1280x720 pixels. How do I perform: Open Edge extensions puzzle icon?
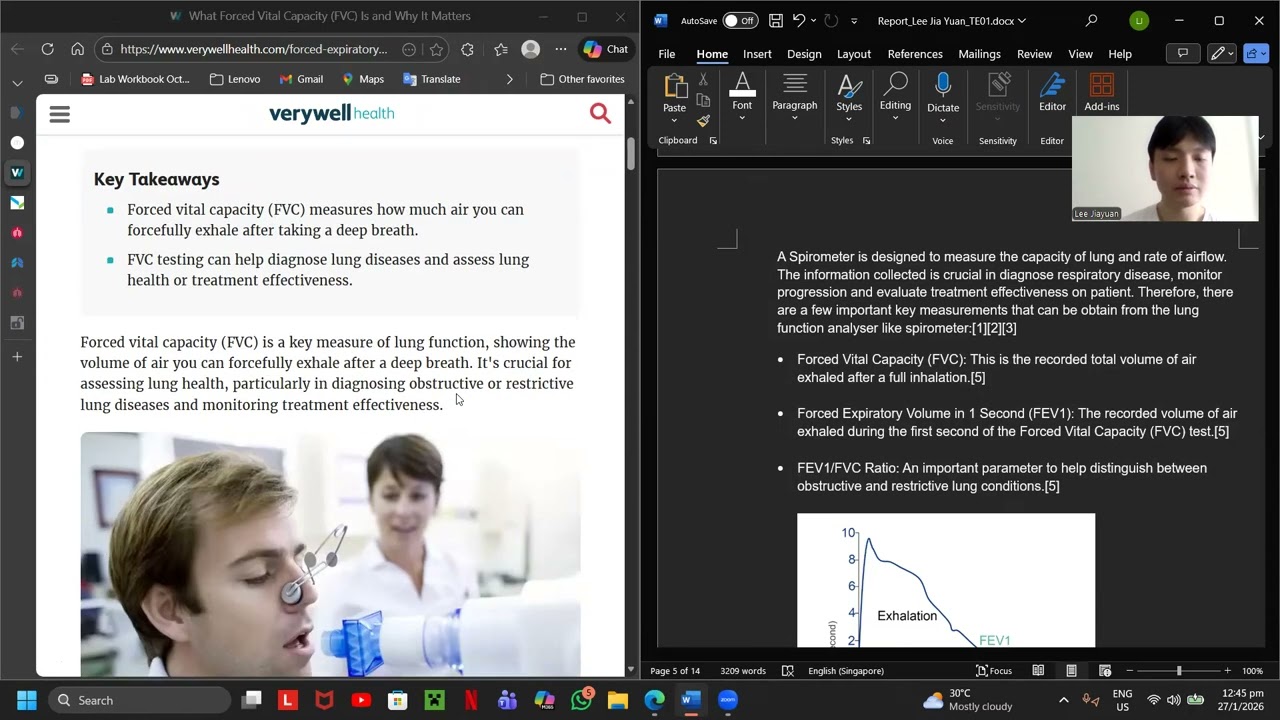[467, 49]
